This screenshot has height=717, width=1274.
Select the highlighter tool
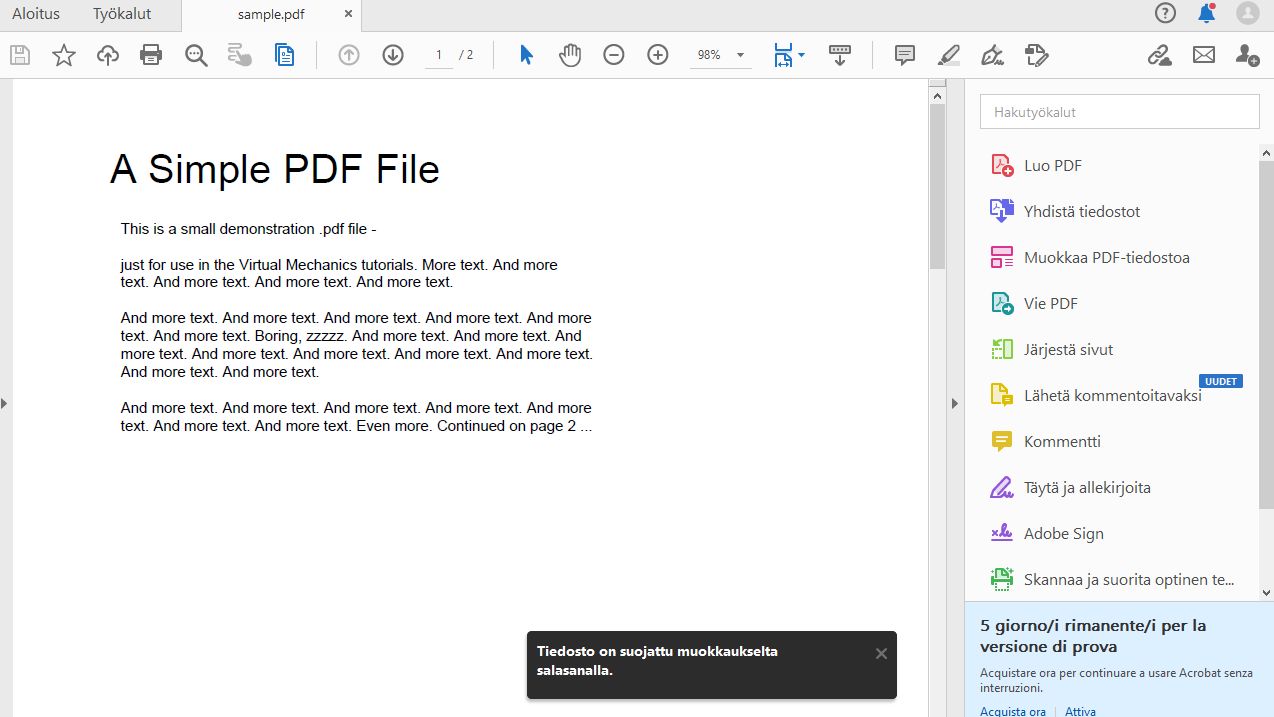coord(949,55)
